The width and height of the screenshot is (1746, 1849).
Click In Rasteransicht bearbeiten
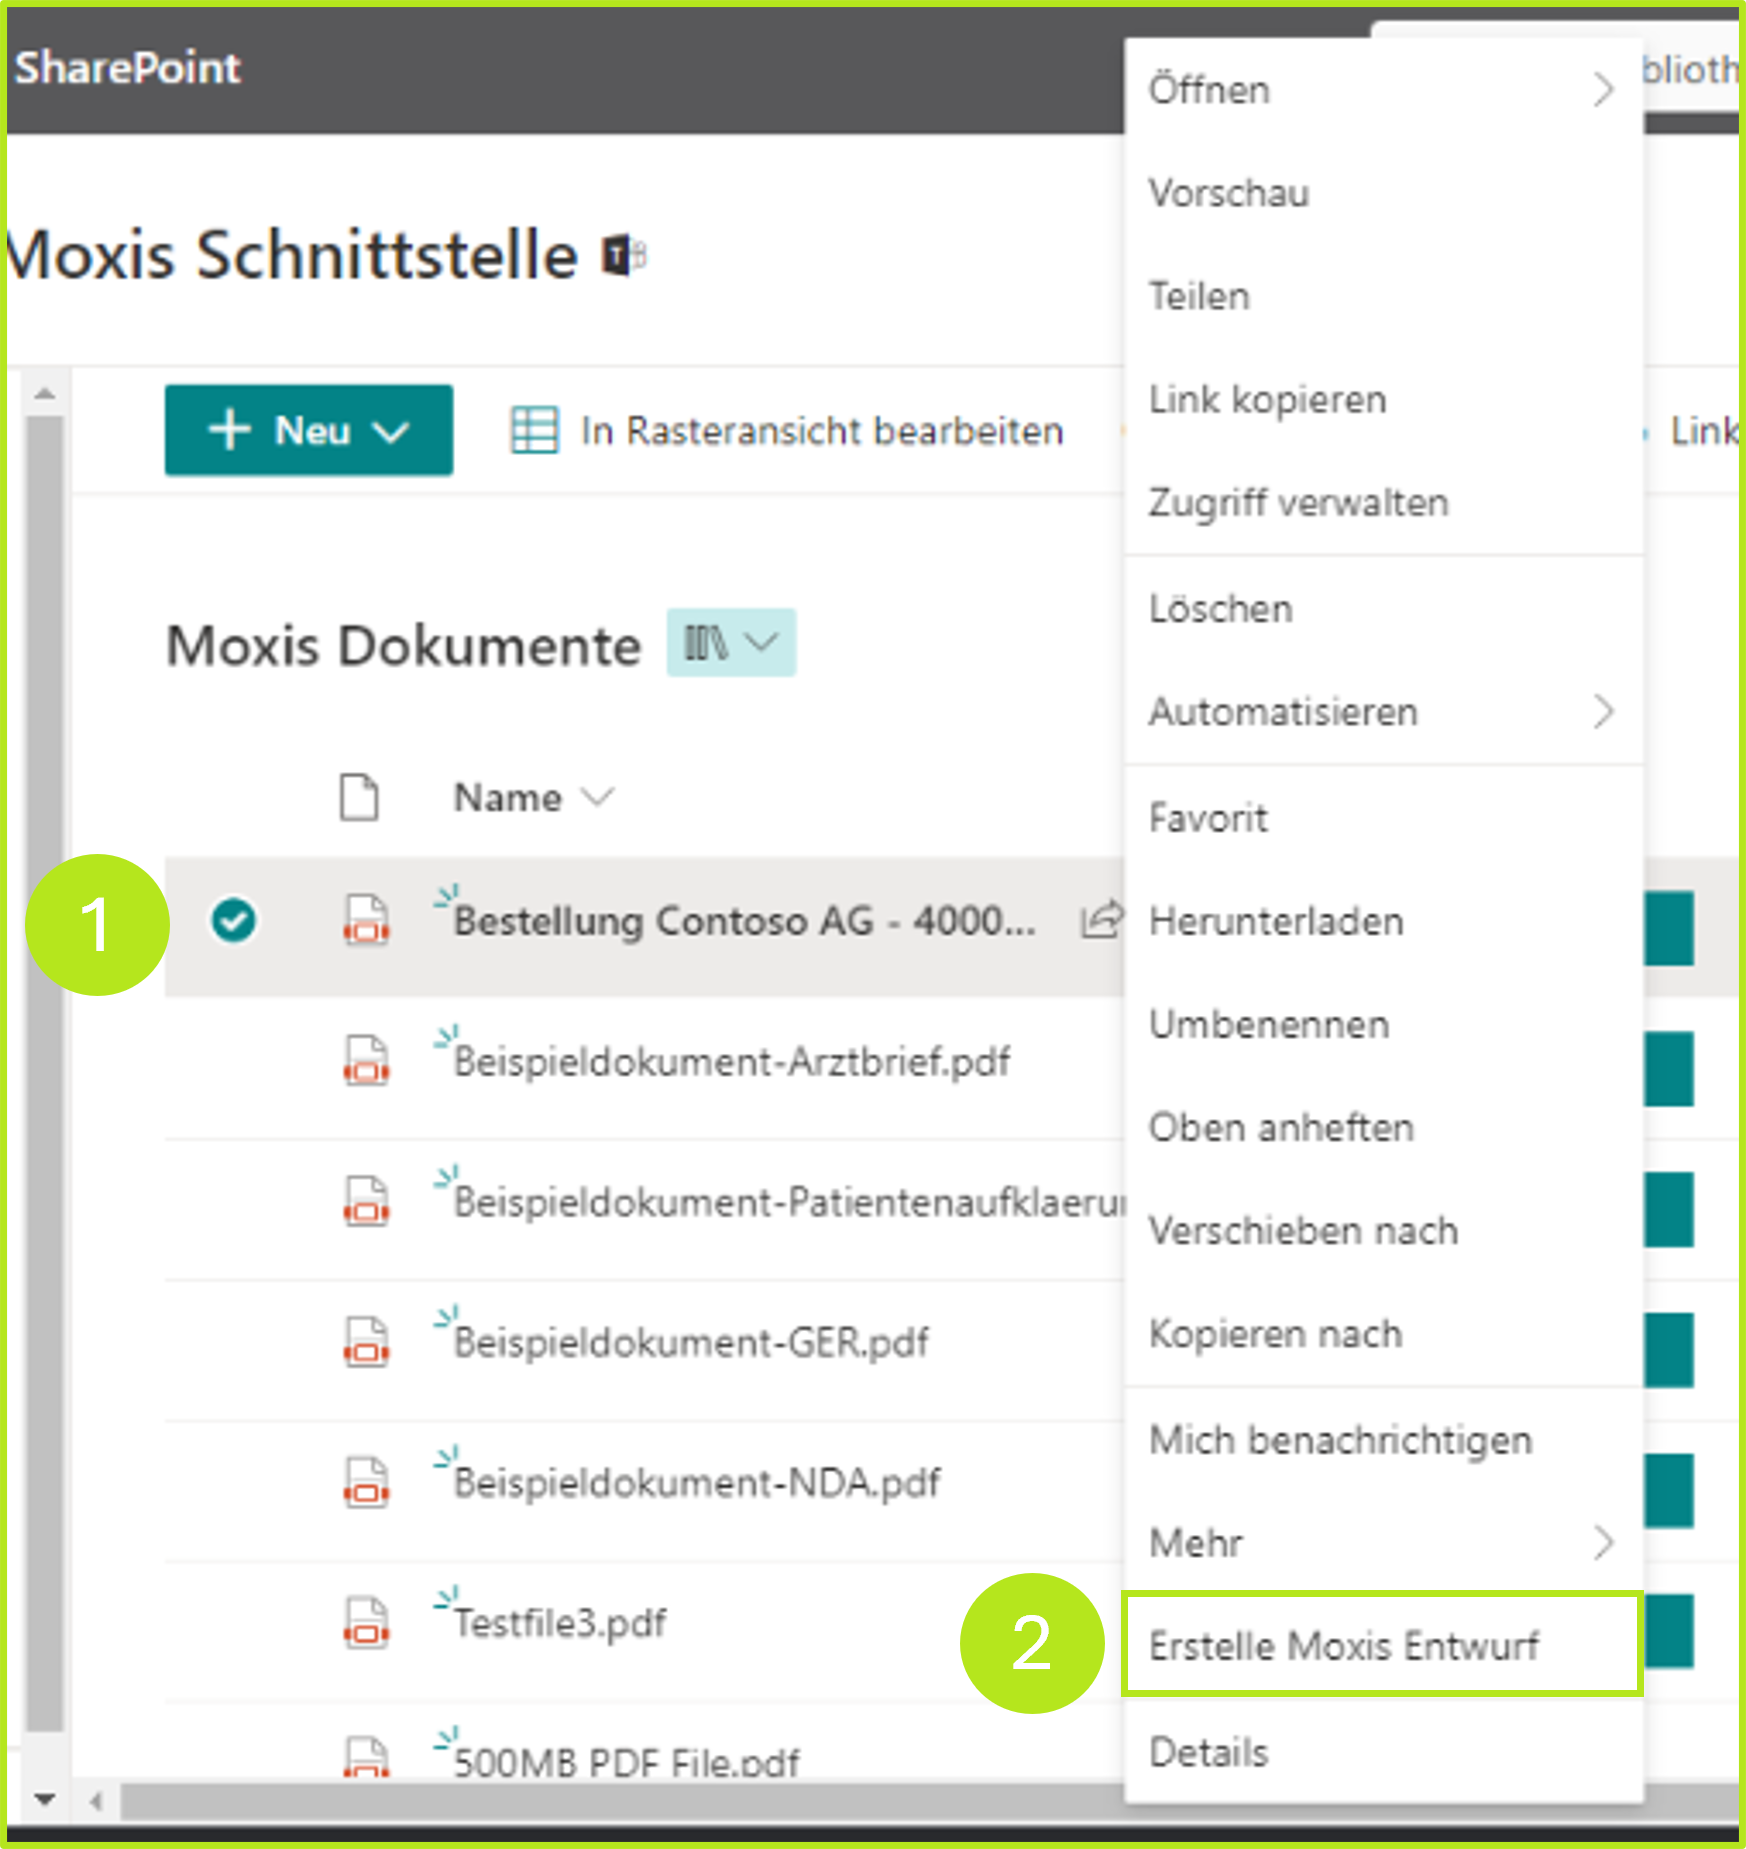click(x=820, y=430)
